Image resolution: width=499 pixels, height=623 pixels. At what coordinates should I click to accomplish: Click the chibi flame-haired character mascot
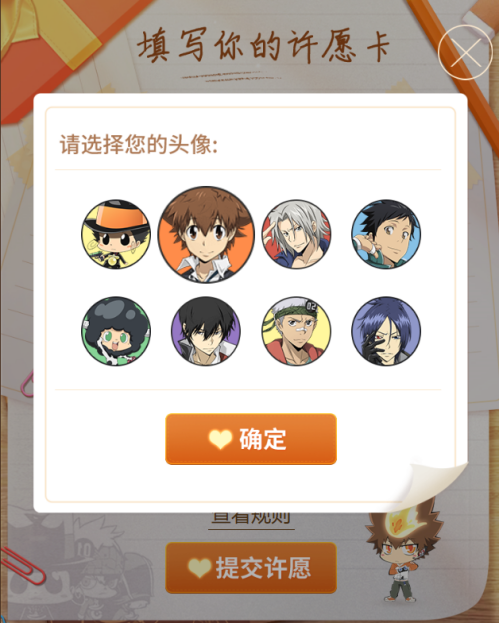403,552
